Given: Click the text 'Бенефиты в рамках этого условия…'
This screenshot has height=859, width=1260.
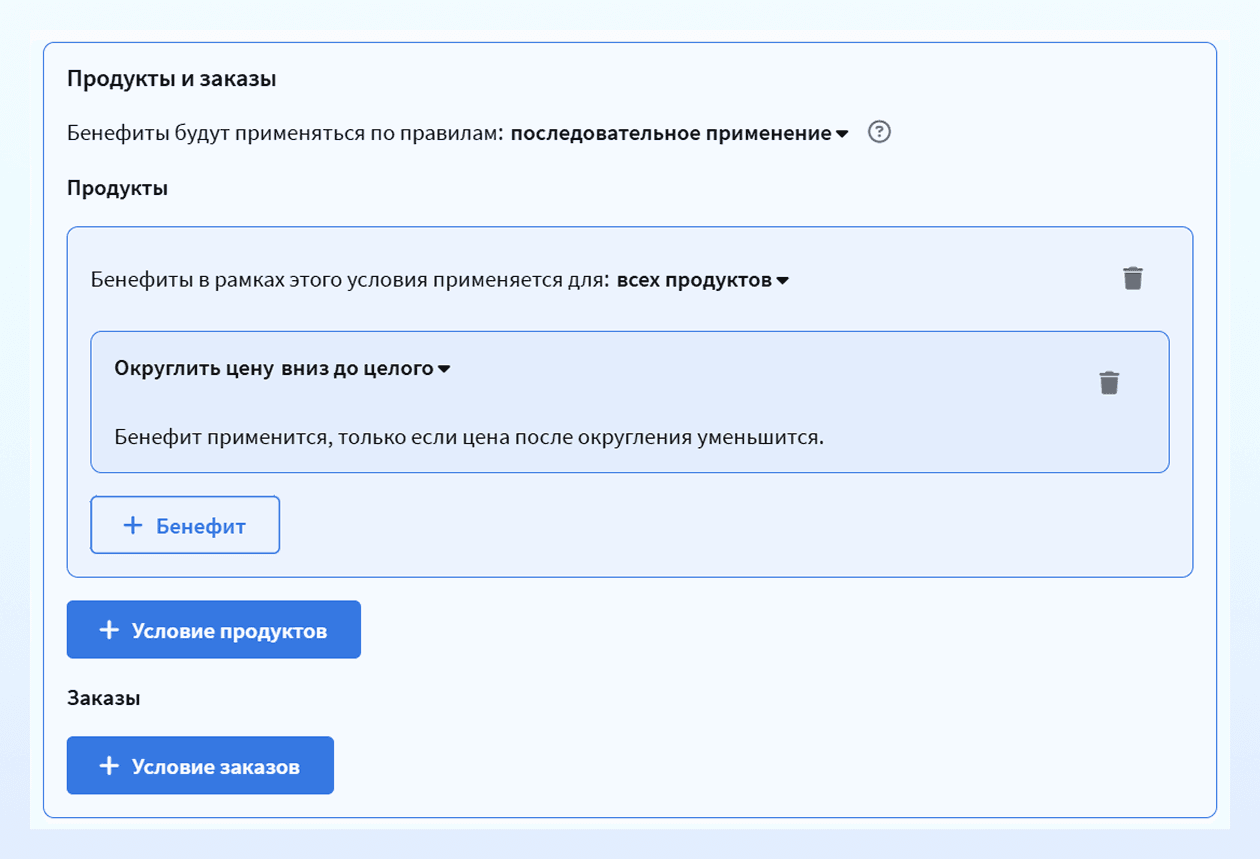Looking at the screenshot, I should pyautogui.click(x=350, y=280).
